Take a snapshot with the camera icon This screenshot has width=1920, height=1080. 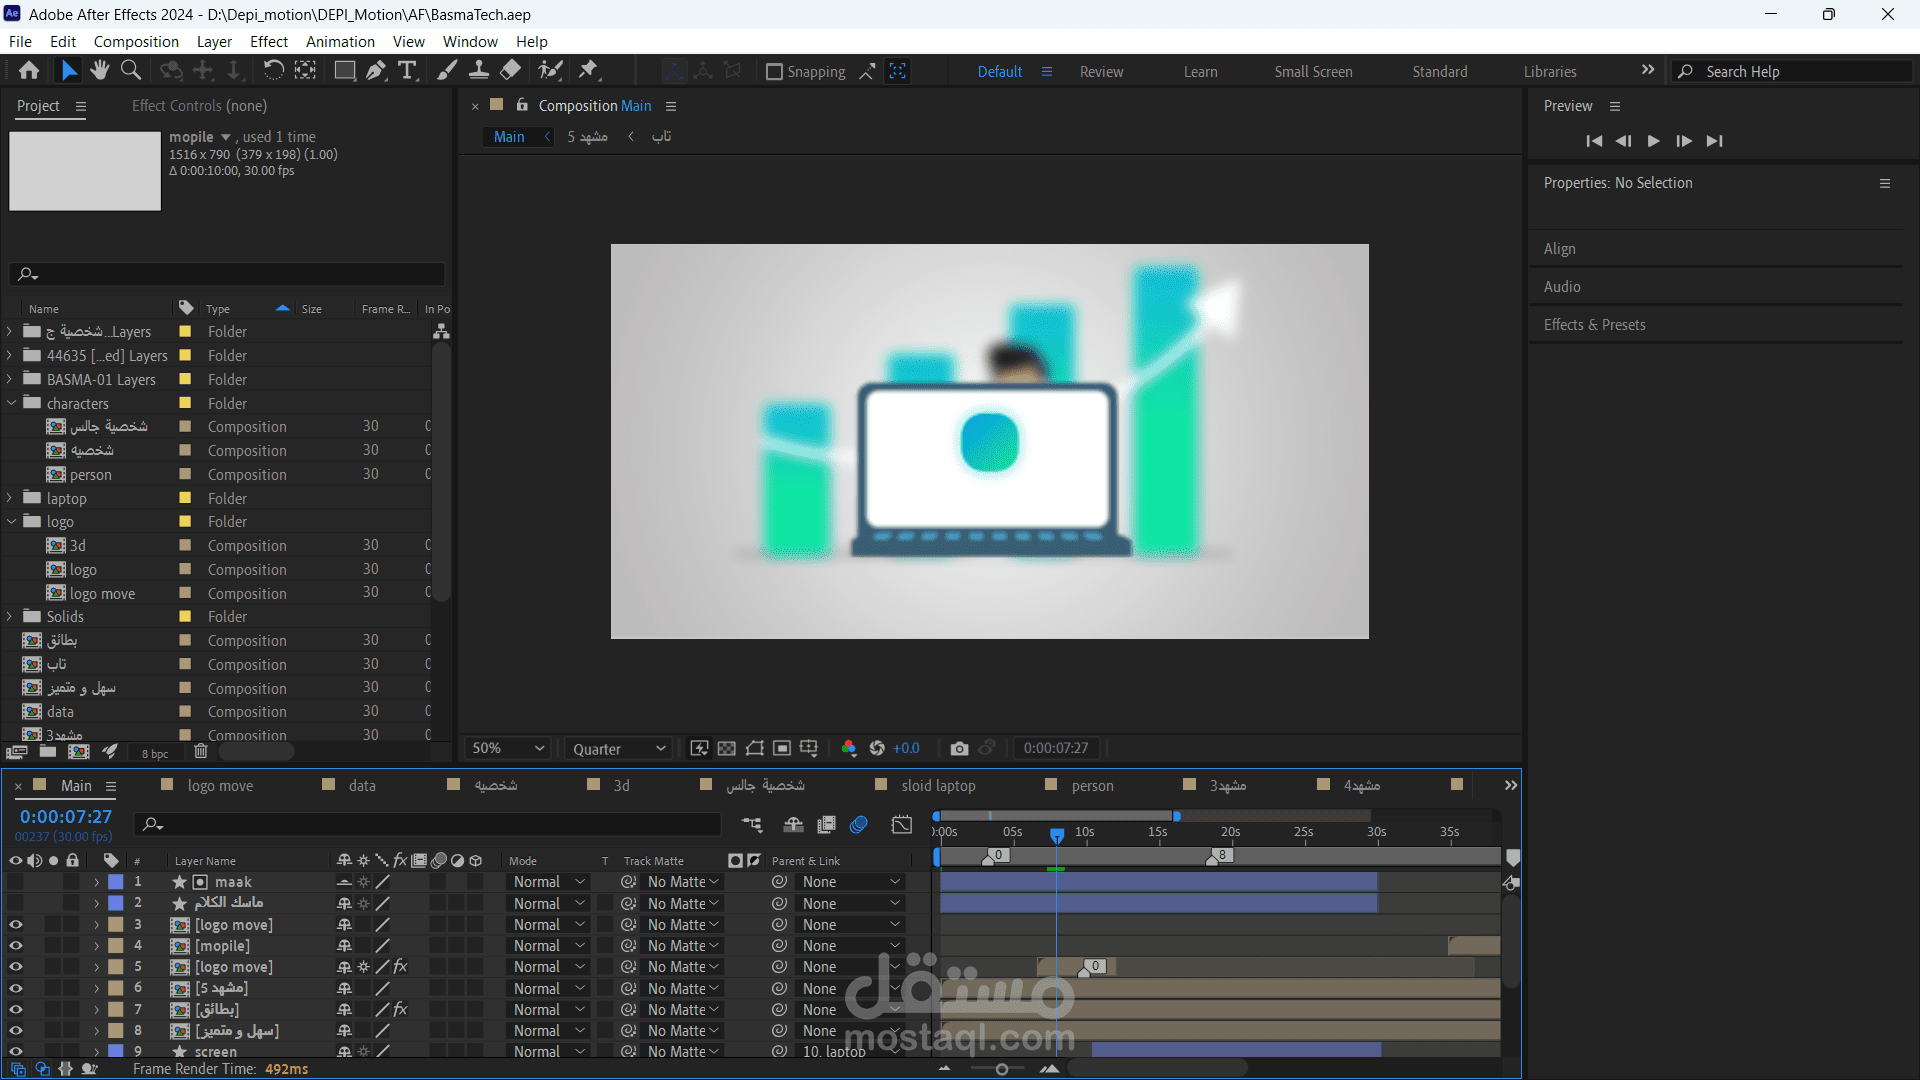click(x=959, y=748)
